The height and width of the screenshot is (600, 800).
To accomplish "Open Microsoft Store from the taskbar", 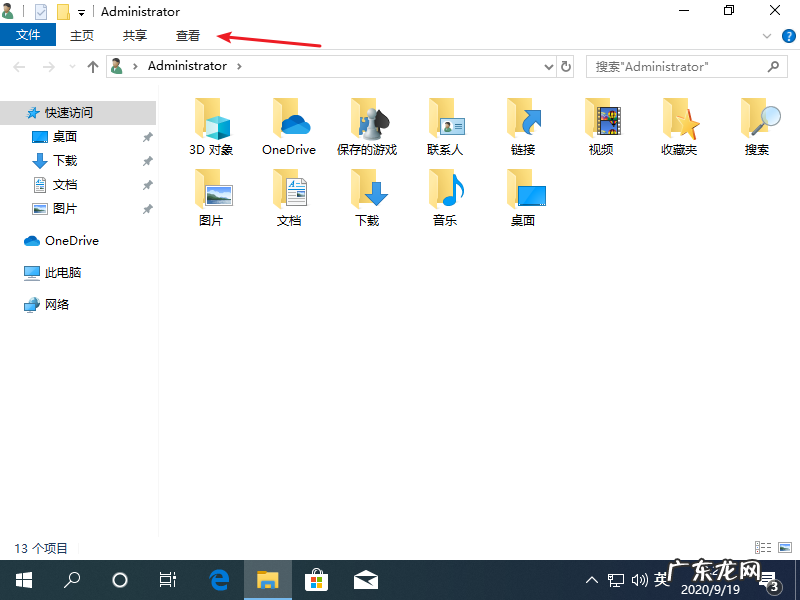I will point(316,580).
